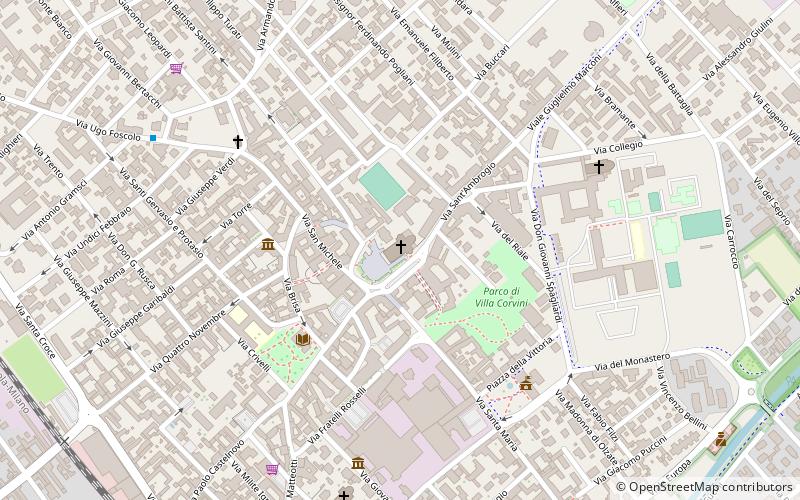
Task: Click the blue square marker on Via Ugo Foscolo
Action: [x=153, y=138]
